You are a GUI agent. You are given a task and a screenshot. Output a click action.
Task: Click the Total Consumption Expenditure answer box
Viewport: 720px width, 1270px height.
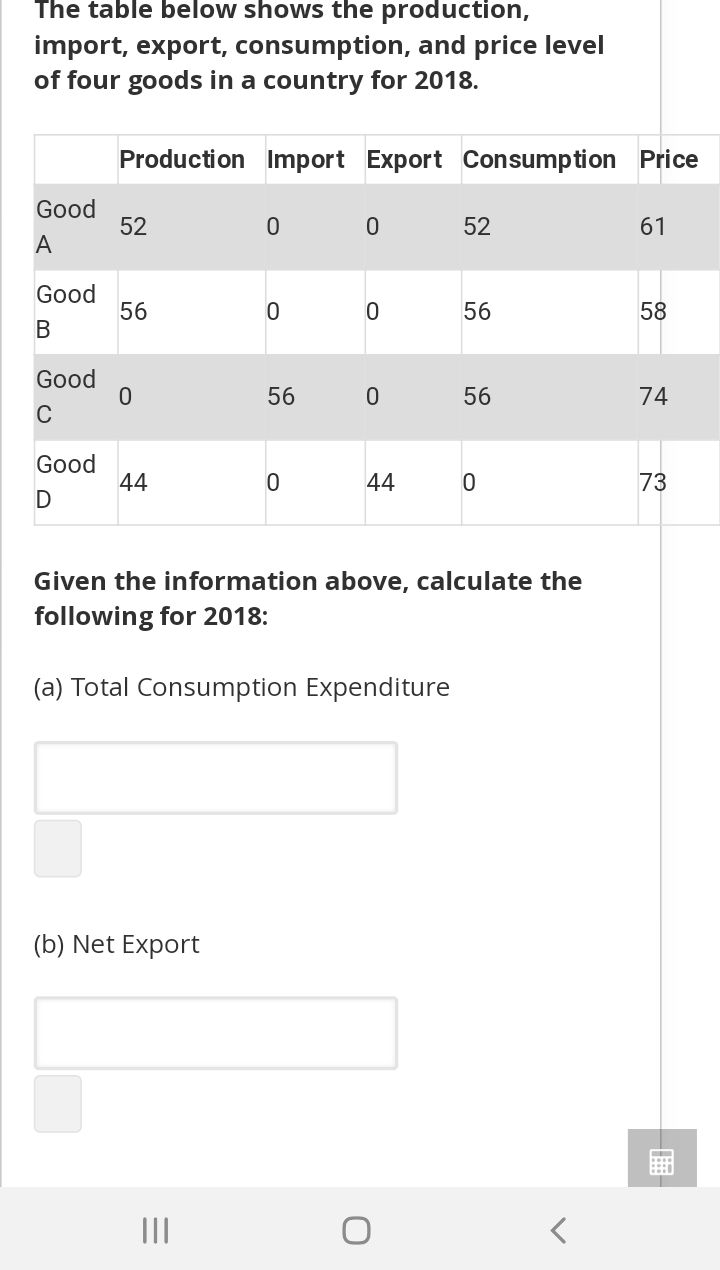point(215,777)
